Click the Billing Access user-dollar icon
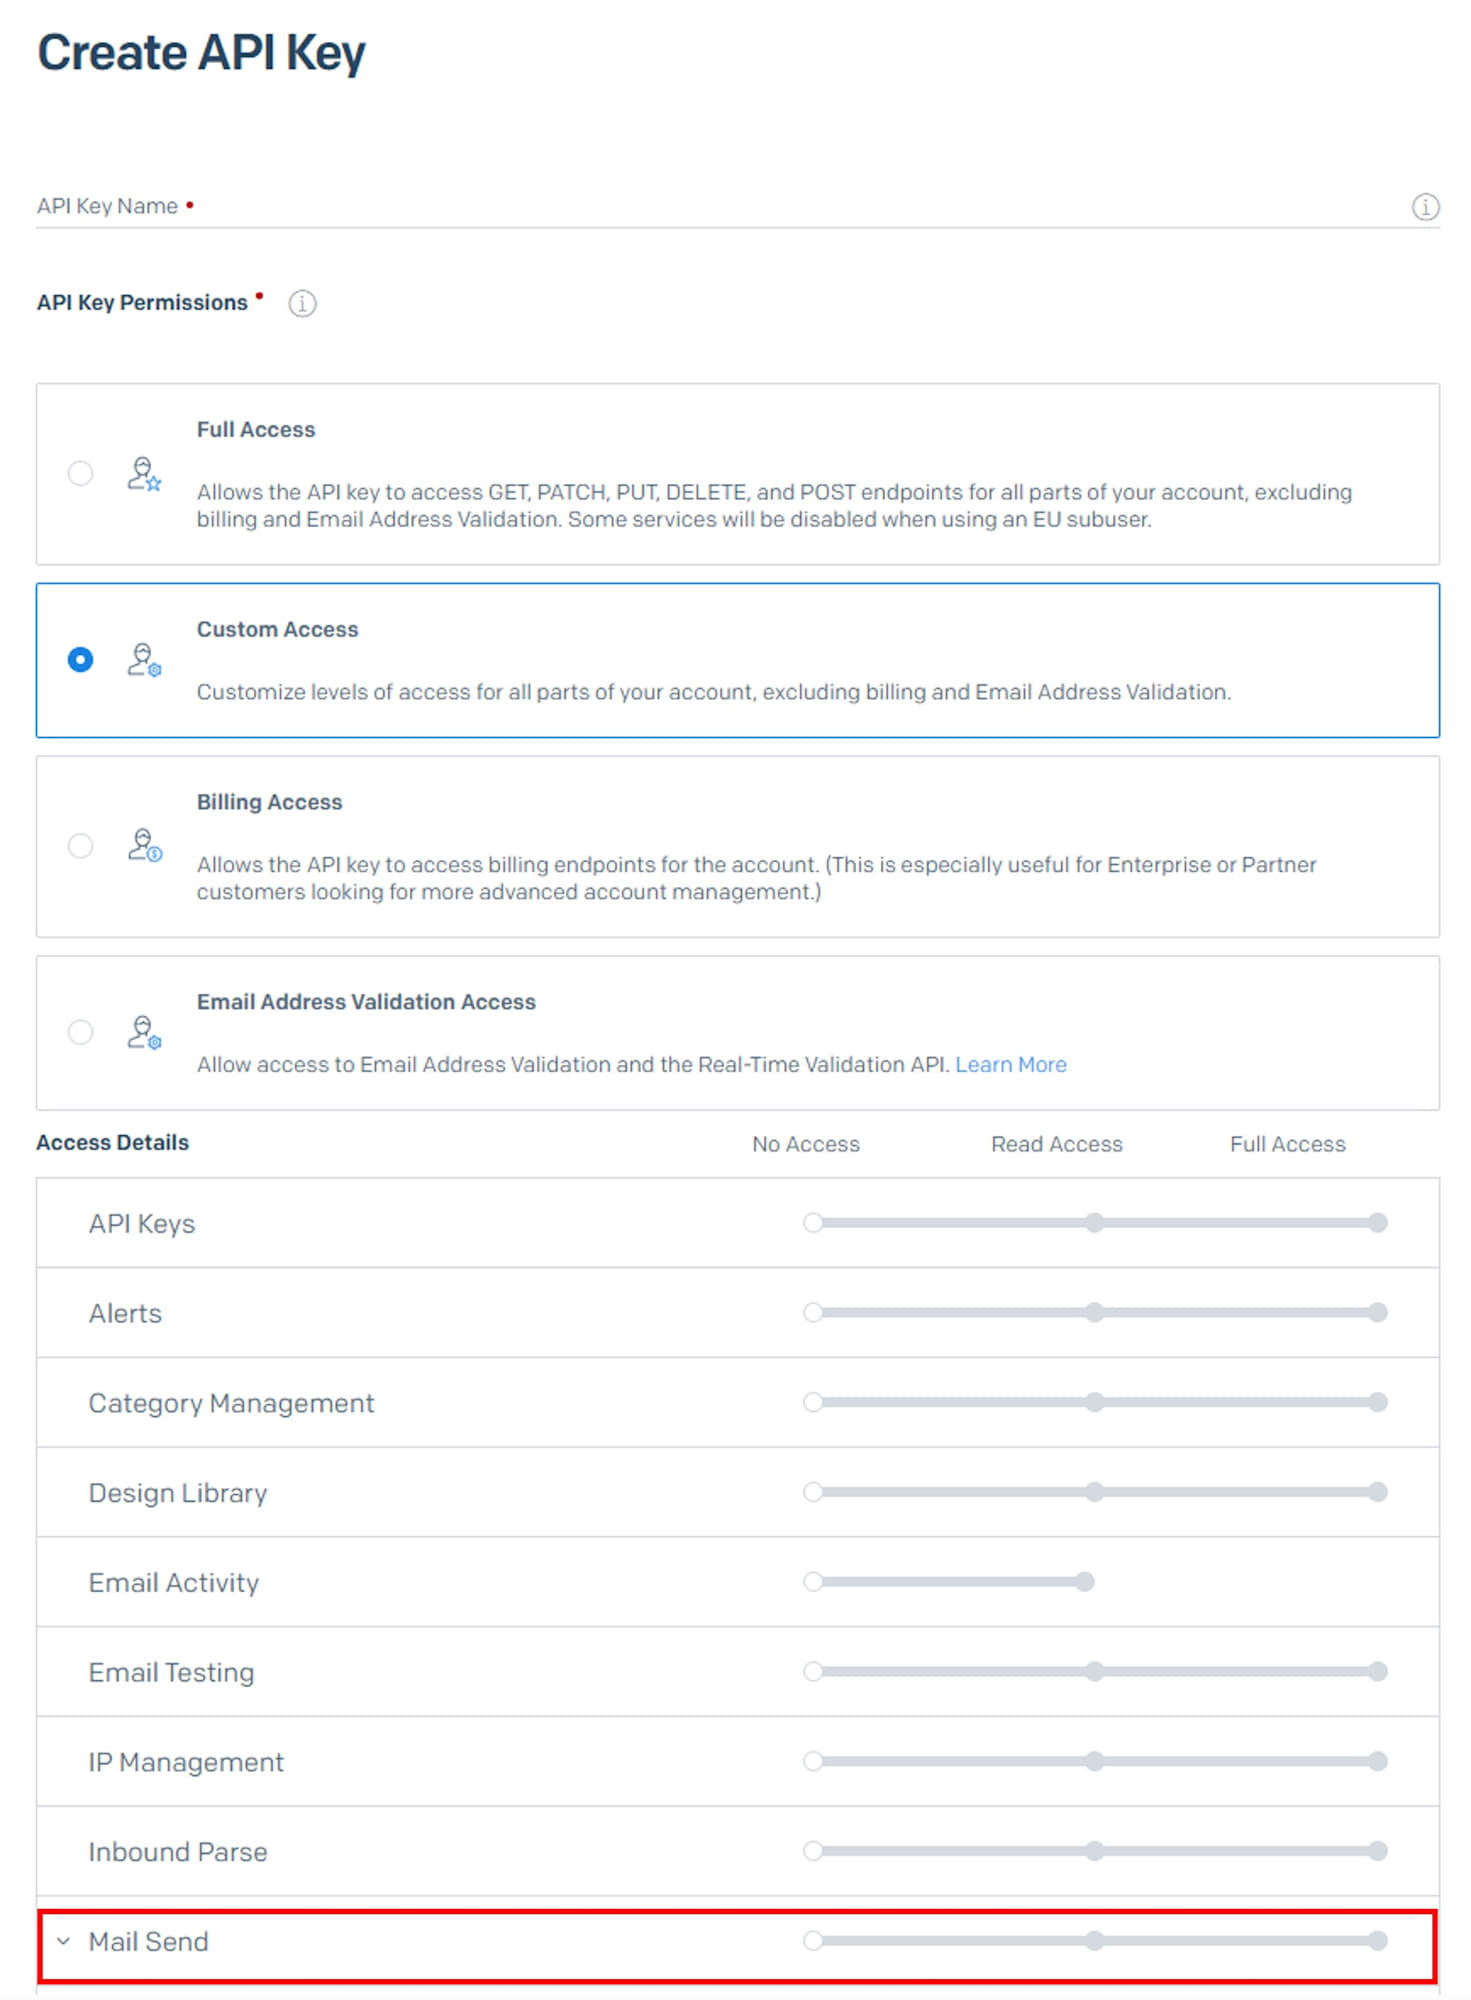This screenshot has height=2000, width=1471. (x=144, y=846)
